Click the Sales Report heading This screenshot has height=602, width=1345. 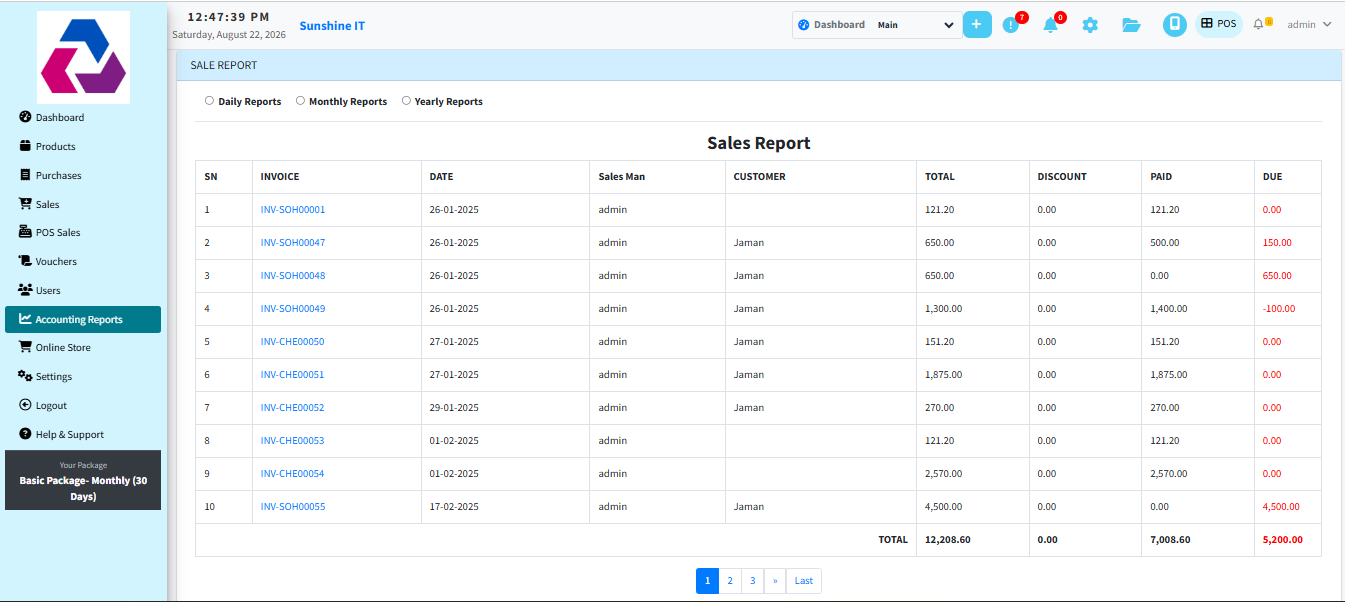pos(759,143)
